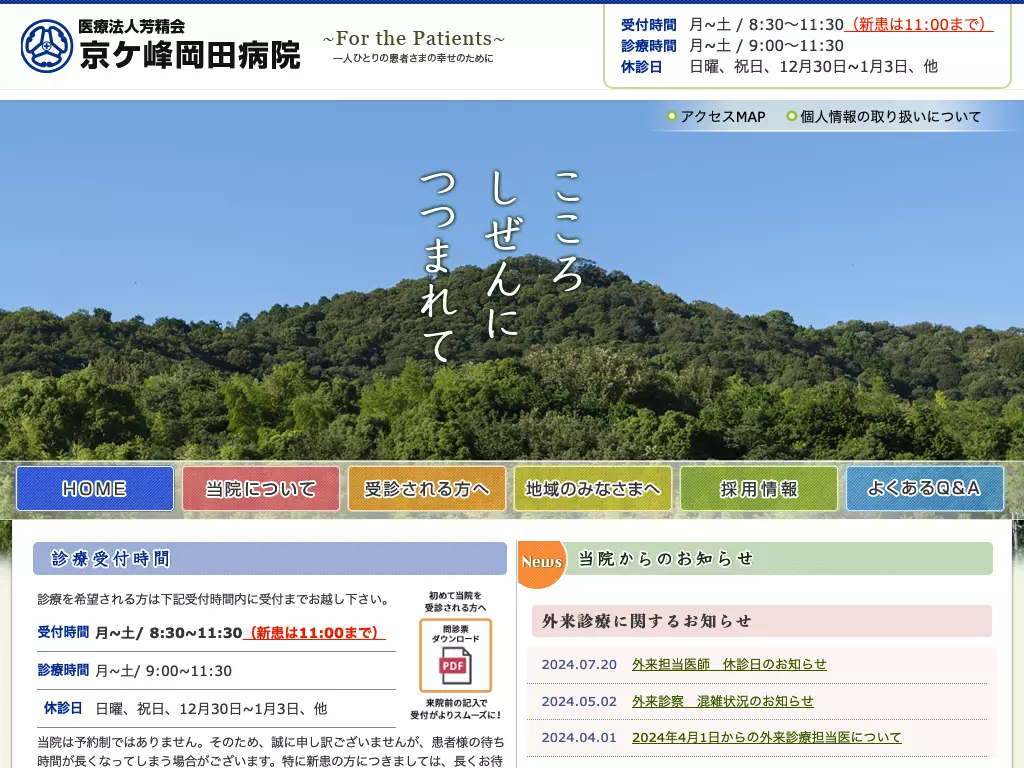Click the news date 2024.05.02
The width and height of the screenshot is (1024, 768).
click(x=579, y=701)
